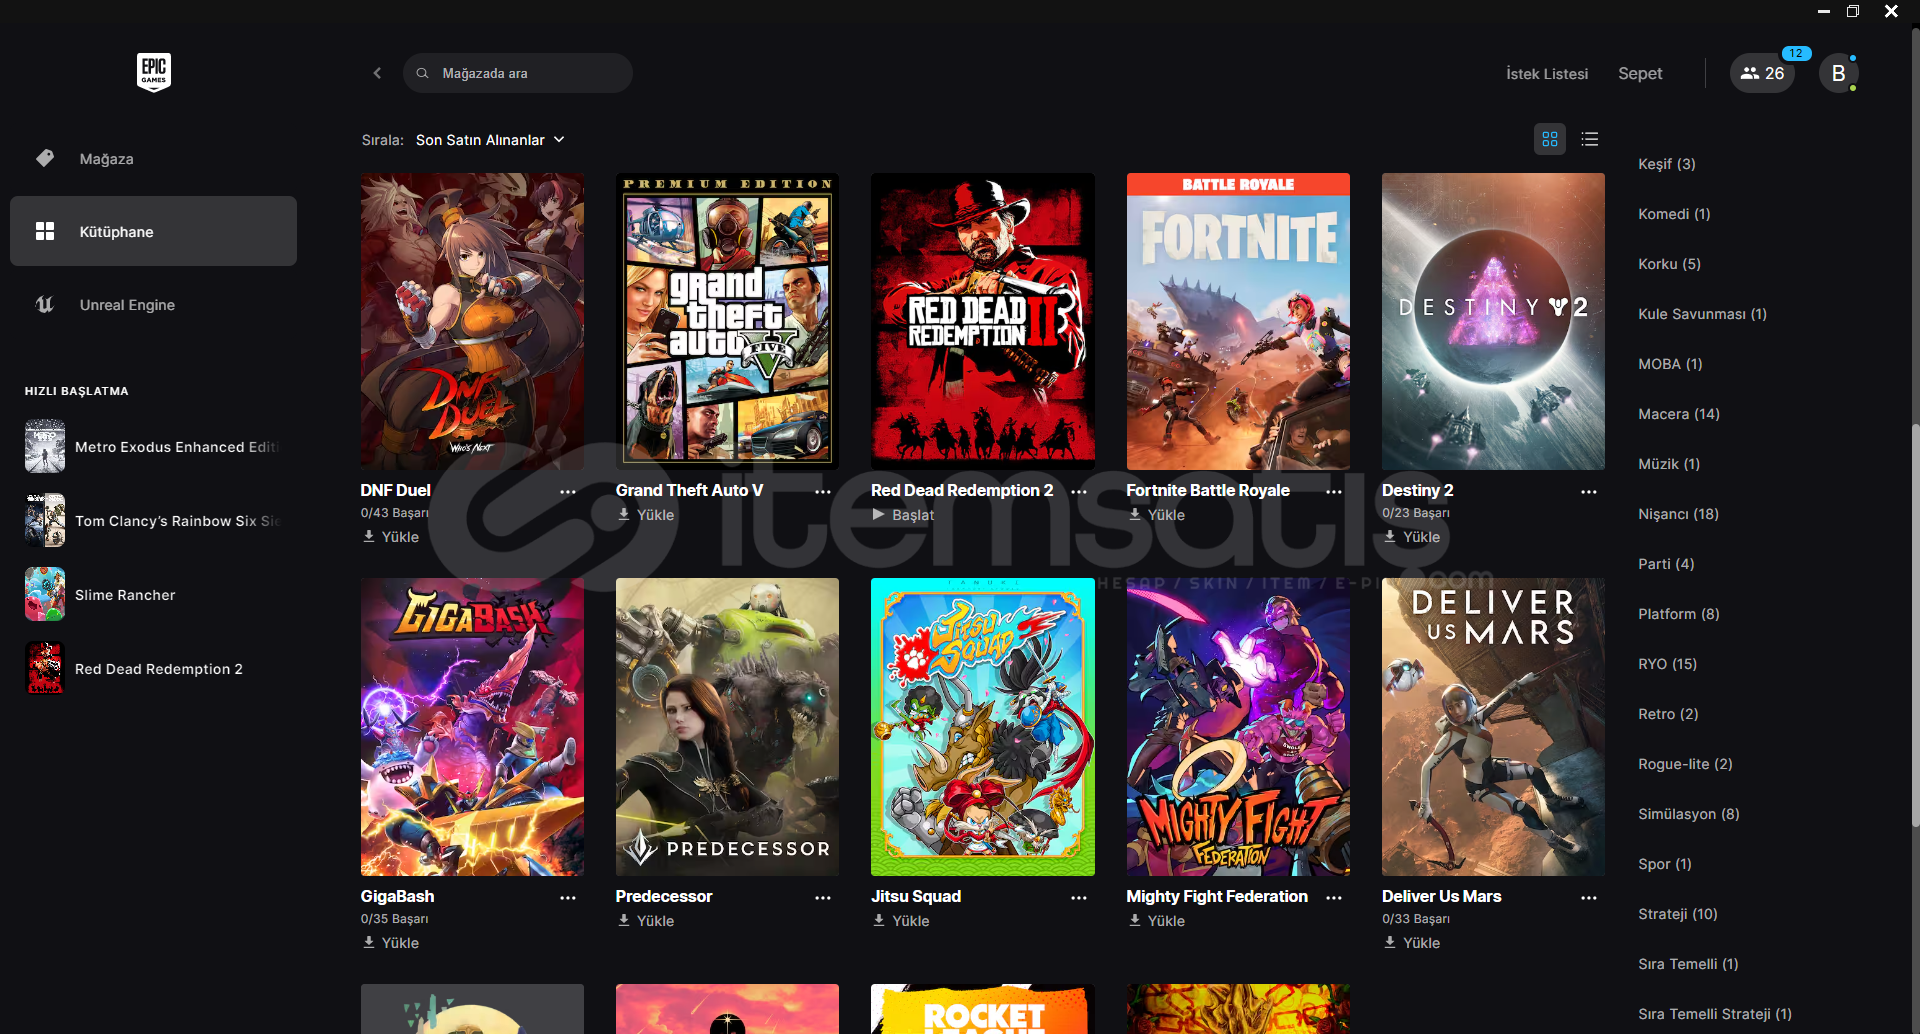Expand the Son Satın Alınanlar sort dropdown

490,140
